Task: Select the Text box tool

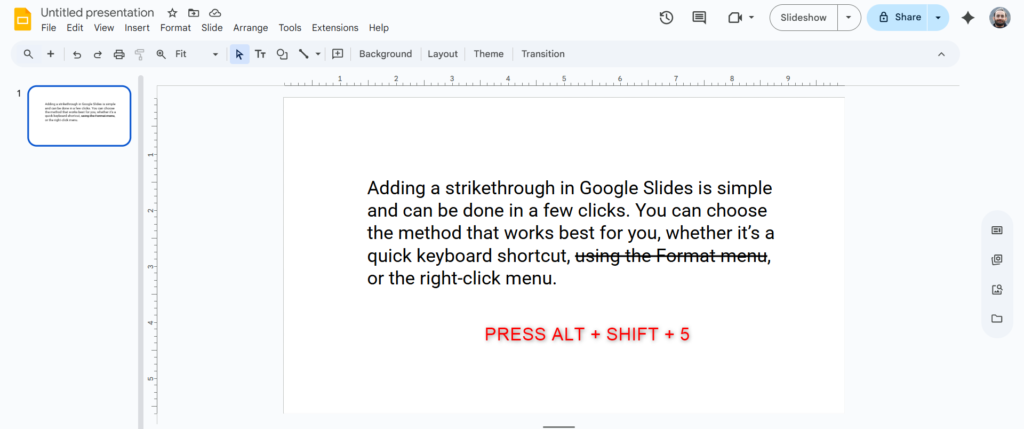Action: click(x=260, y=54)
